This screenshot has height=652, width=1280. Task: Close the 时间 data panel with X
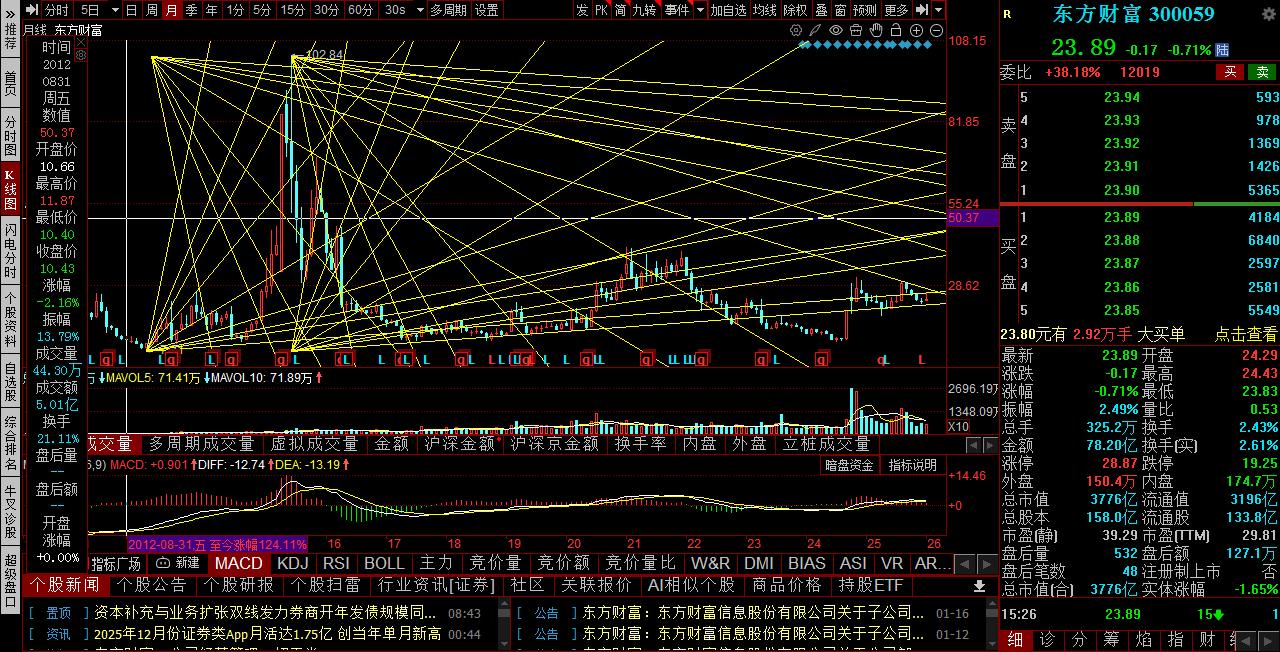pos(81,42)
